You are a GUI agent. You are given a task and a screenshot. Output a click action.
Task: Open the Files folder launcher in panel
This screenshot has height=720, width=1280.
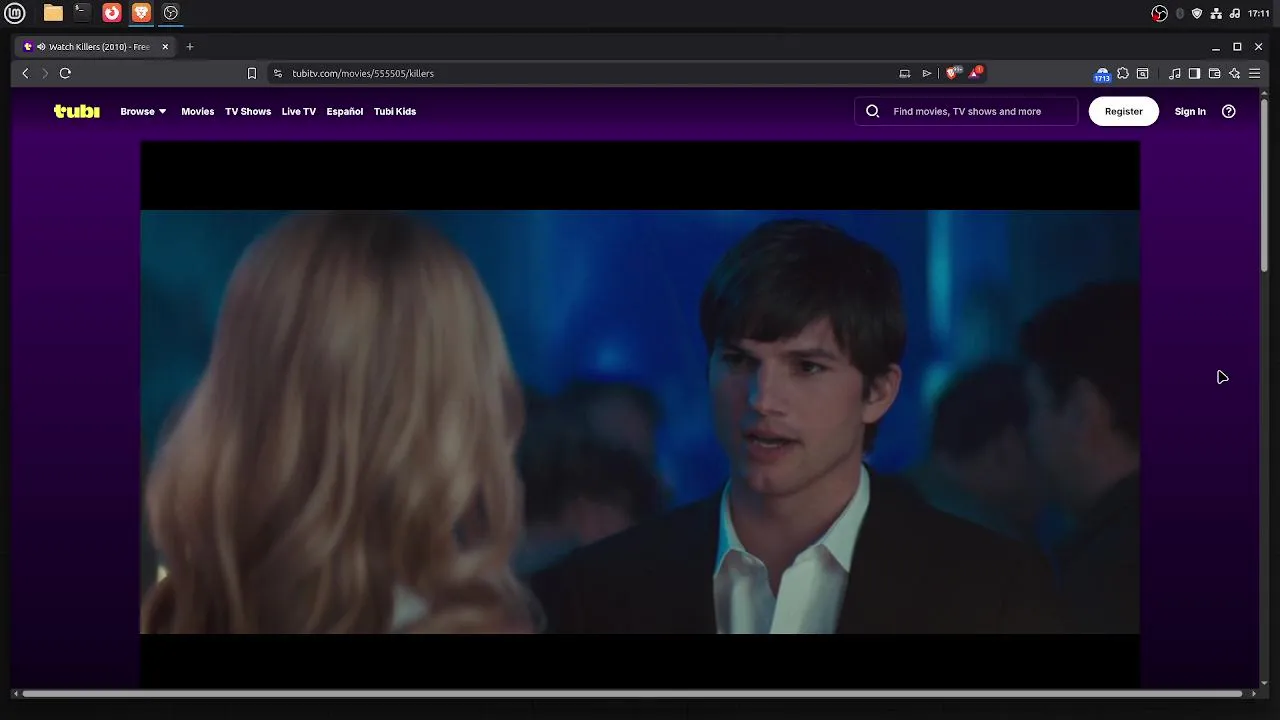(x=53, y=13)
